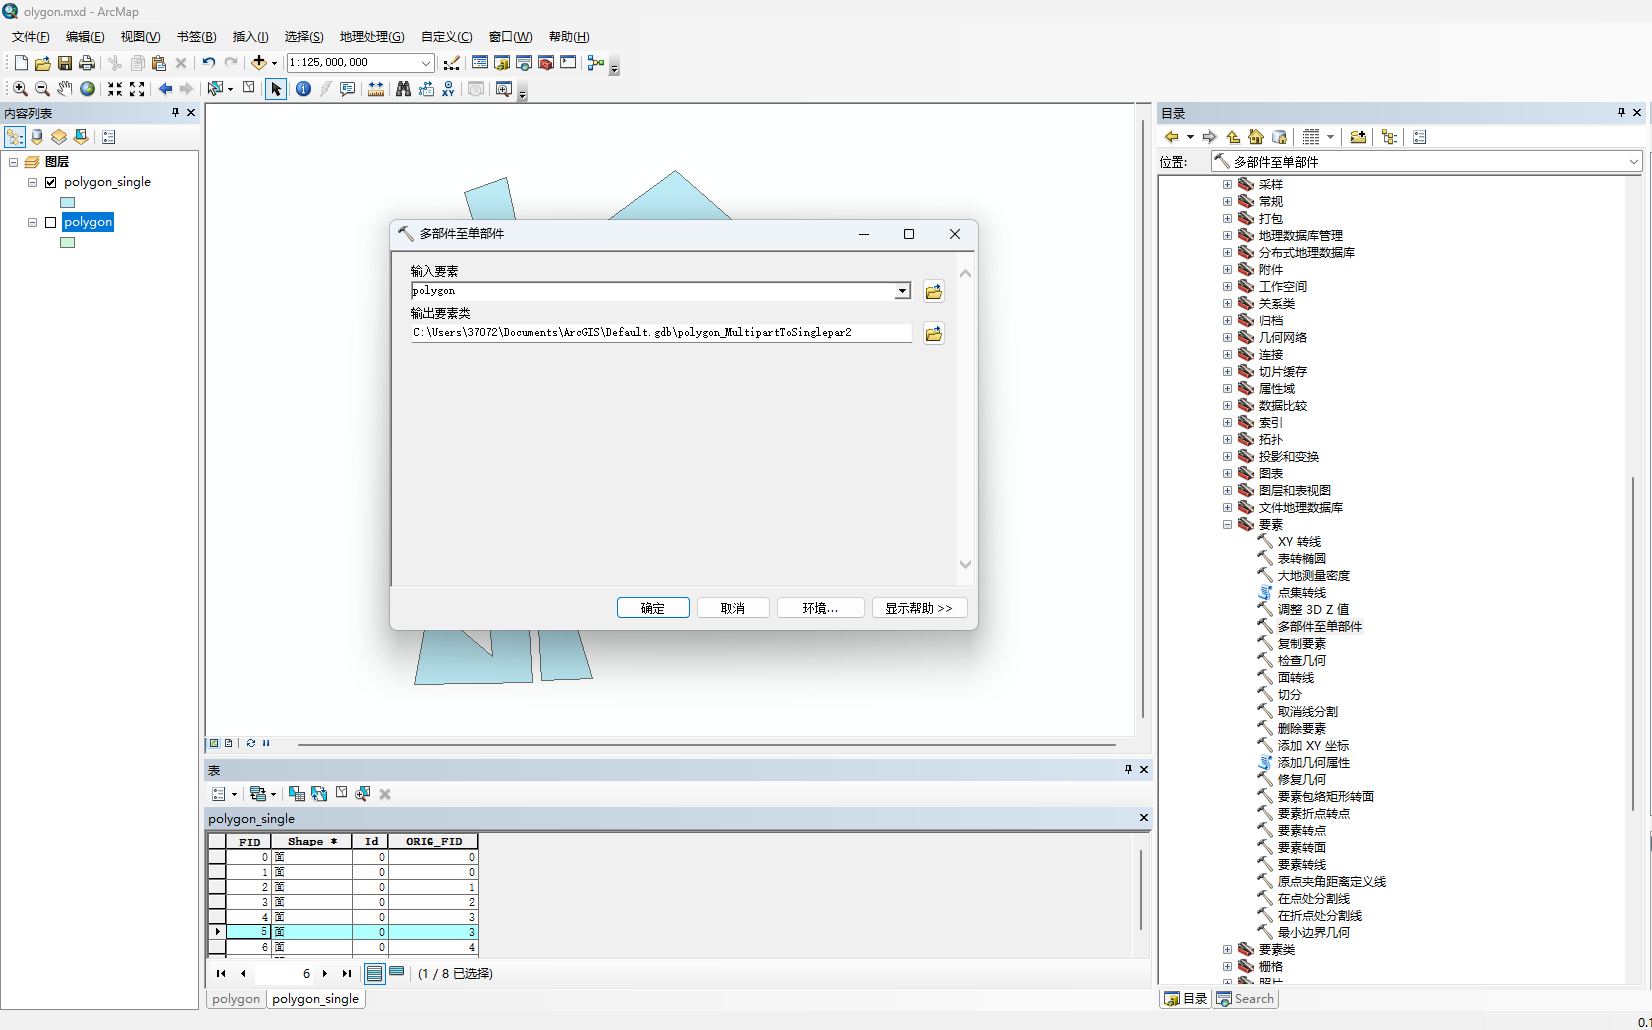Move up one level in catalog
The height and width of the screenshot is (1030, 1652).
click(1233, 137)
